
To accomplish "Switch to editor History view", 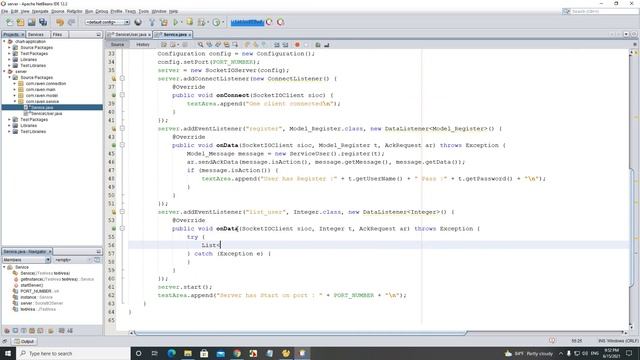I will (x=142, y=44).
